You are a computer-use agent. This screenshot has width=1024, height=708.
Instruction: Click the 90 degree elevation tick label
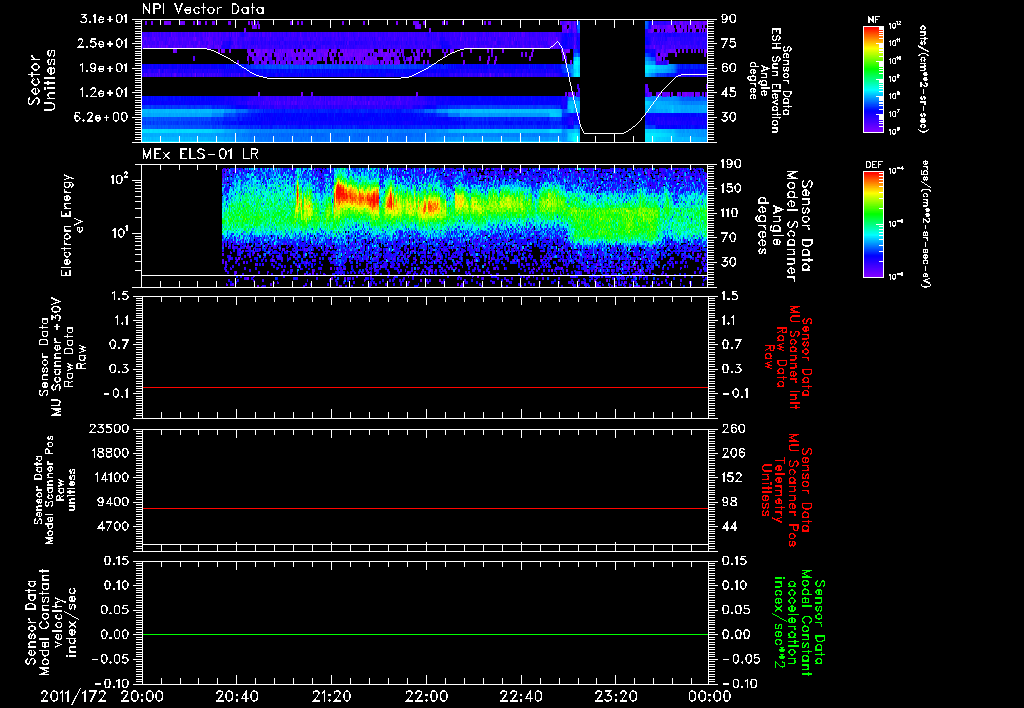click(729, 19)
